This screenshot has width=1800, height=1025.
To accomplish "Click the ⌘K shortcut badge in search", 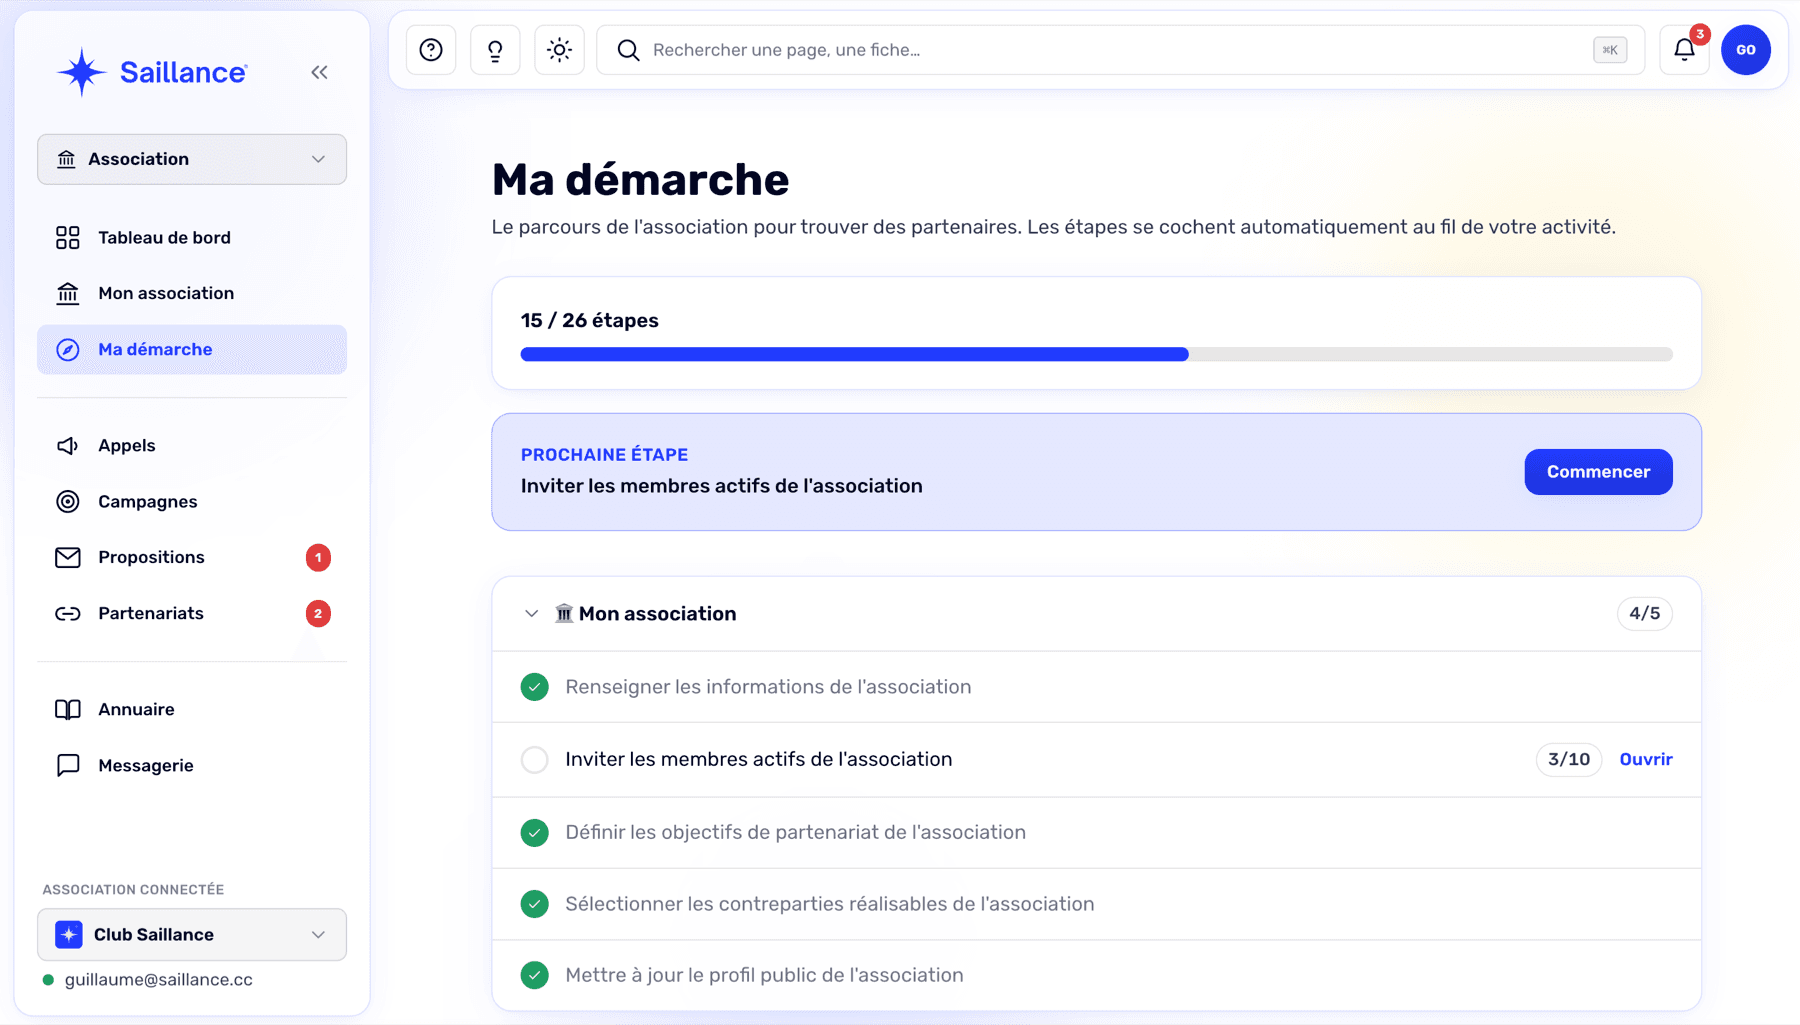I will click(1610, 50).
